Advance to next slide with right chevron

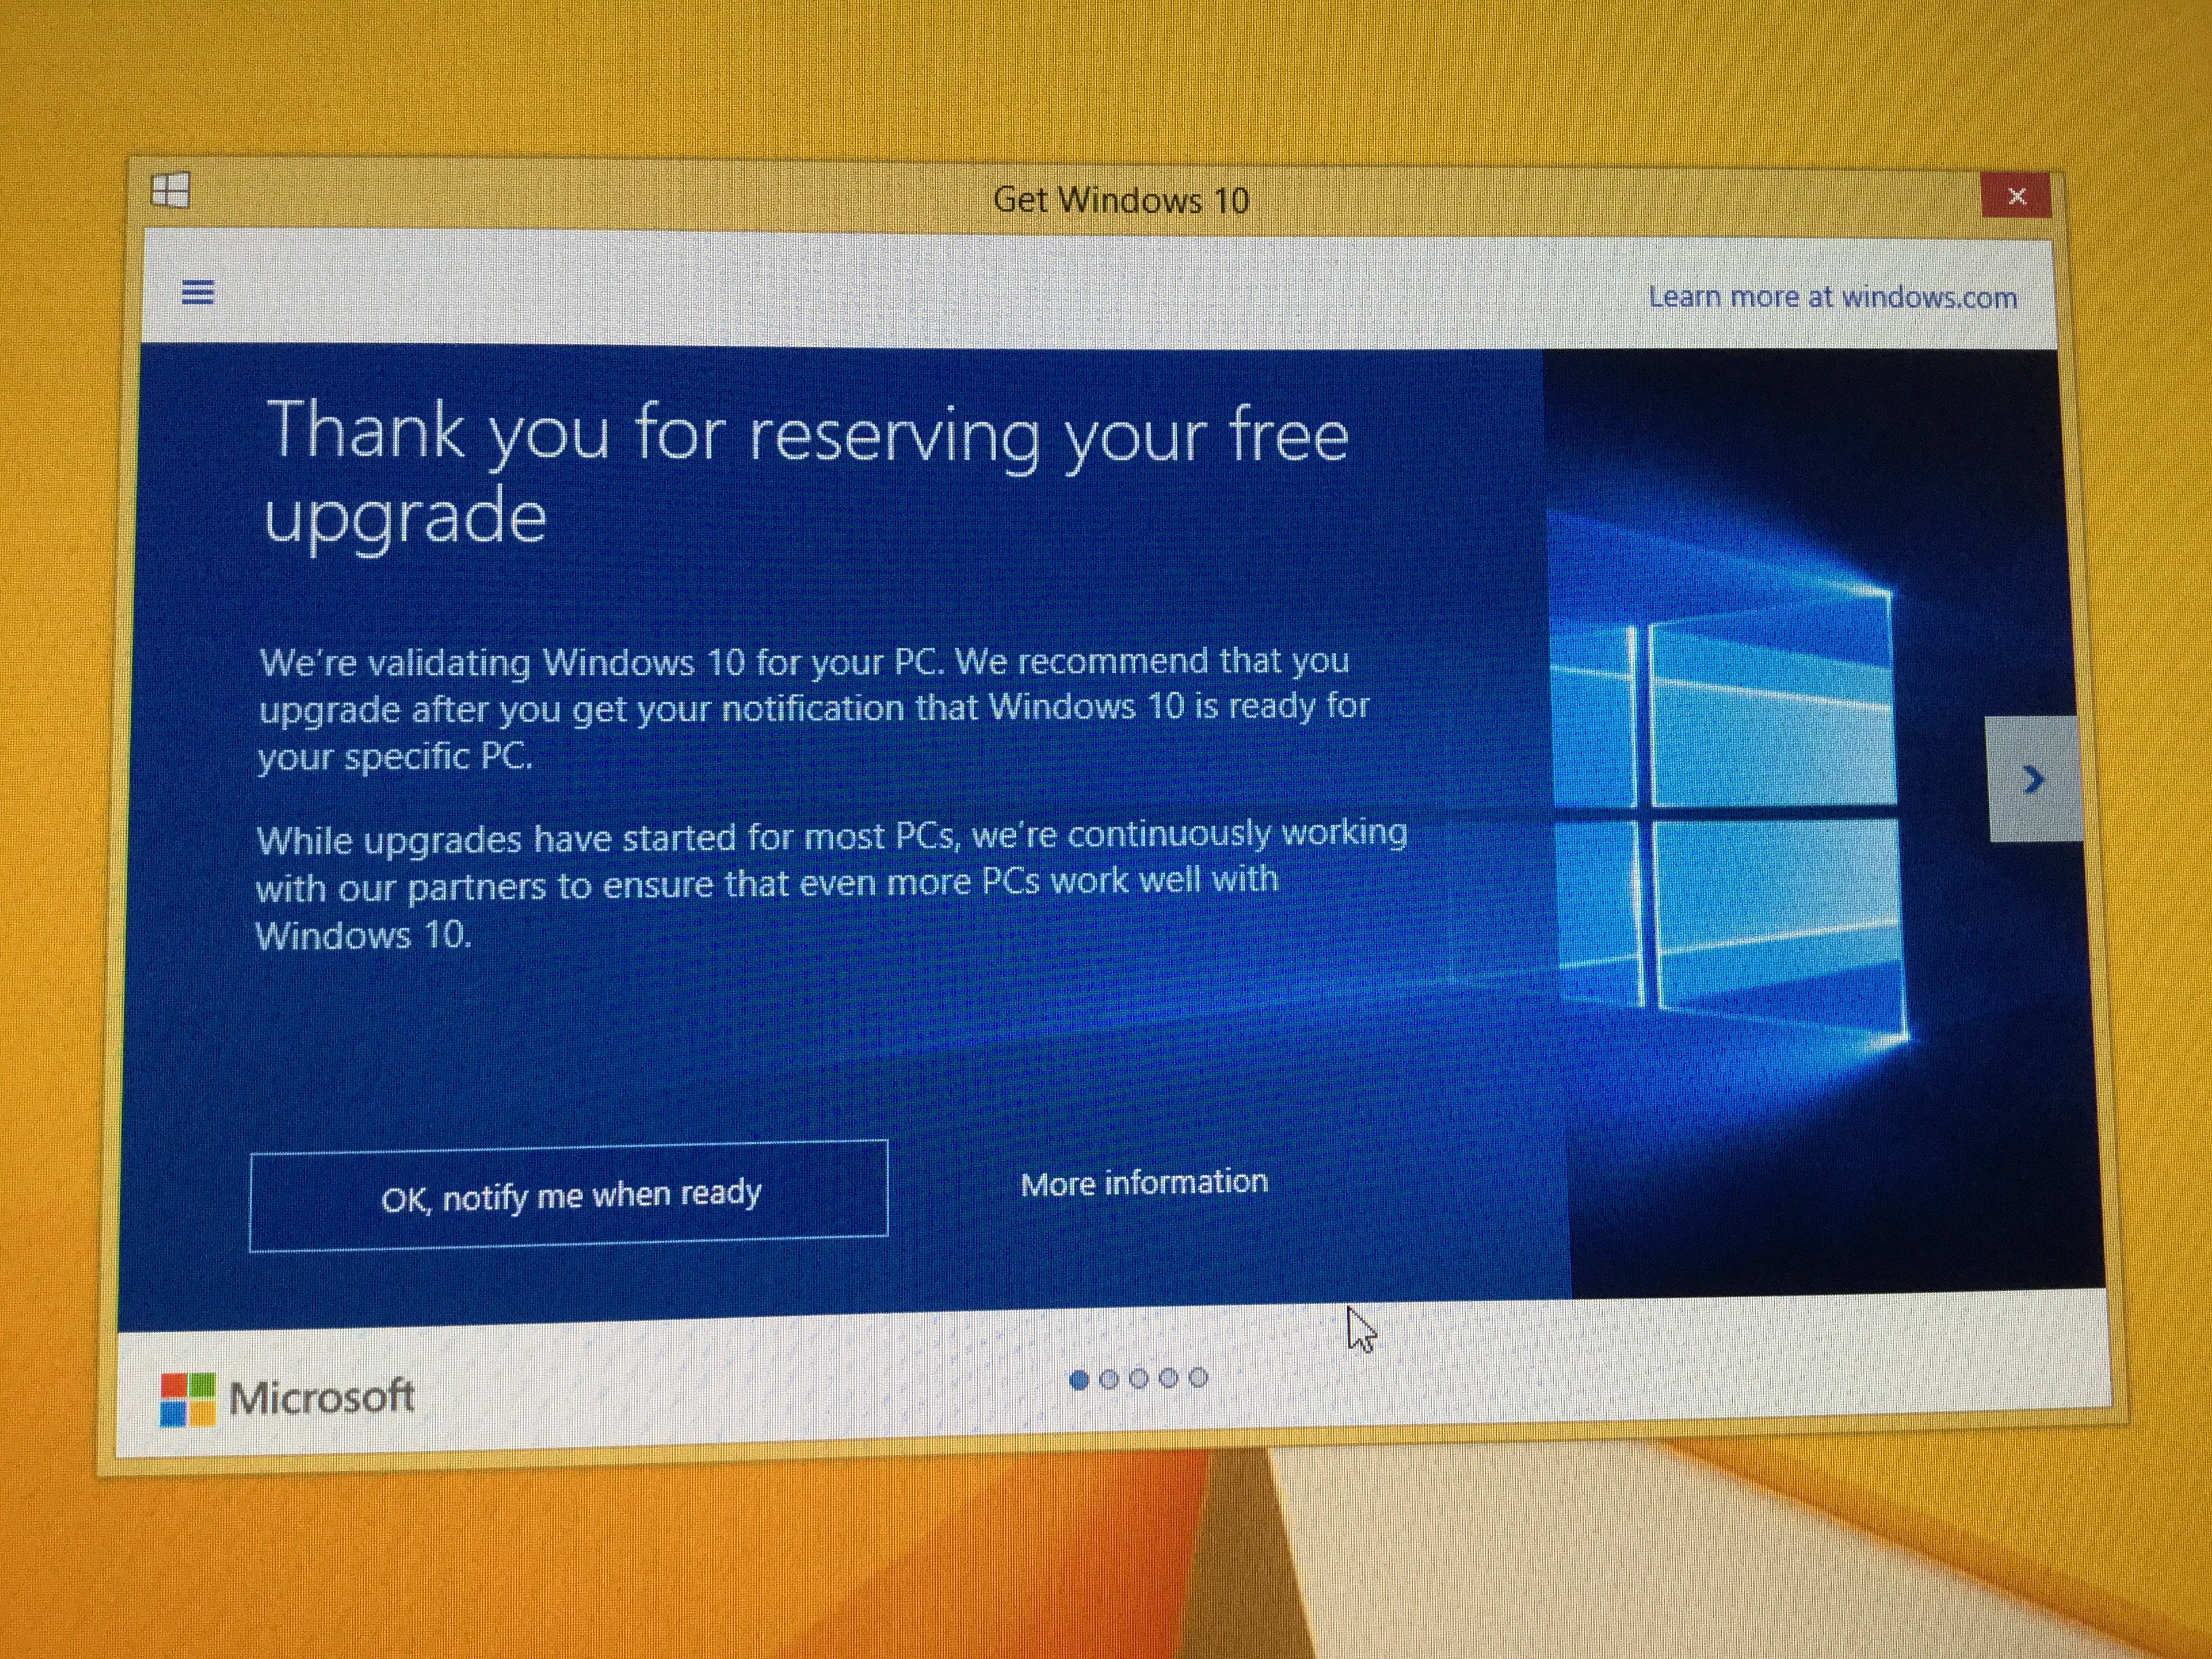pos(2033,779)
